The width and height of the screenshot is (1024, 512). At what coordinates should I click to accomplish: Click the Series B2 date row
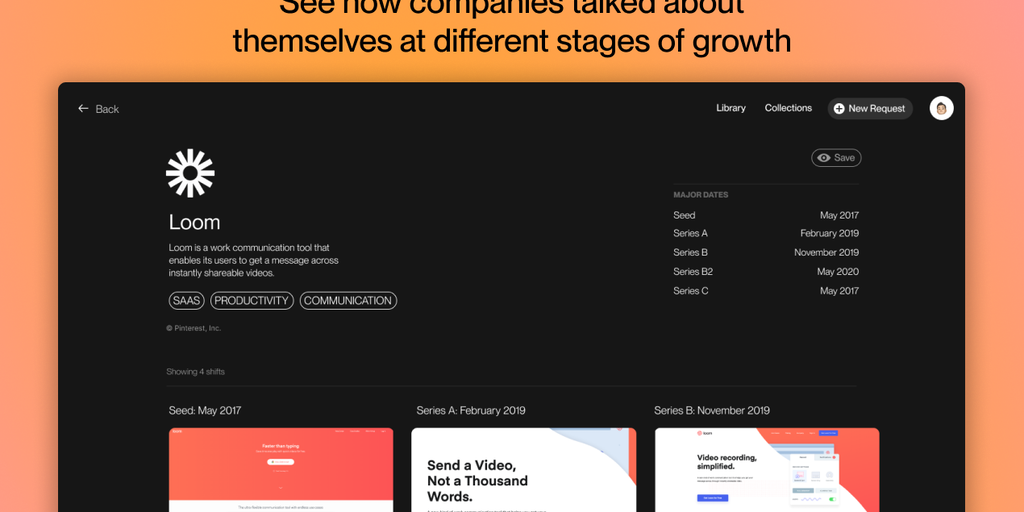[x=765, y=272]
